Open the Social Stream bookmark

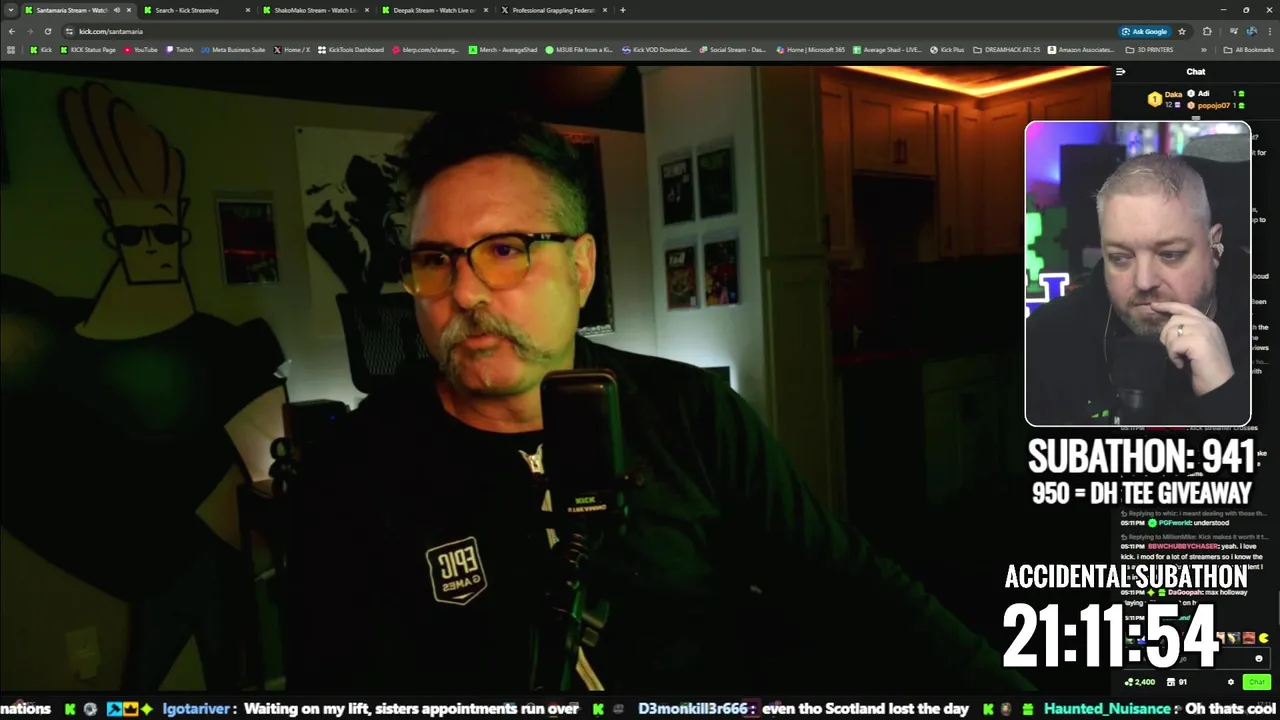733,49
